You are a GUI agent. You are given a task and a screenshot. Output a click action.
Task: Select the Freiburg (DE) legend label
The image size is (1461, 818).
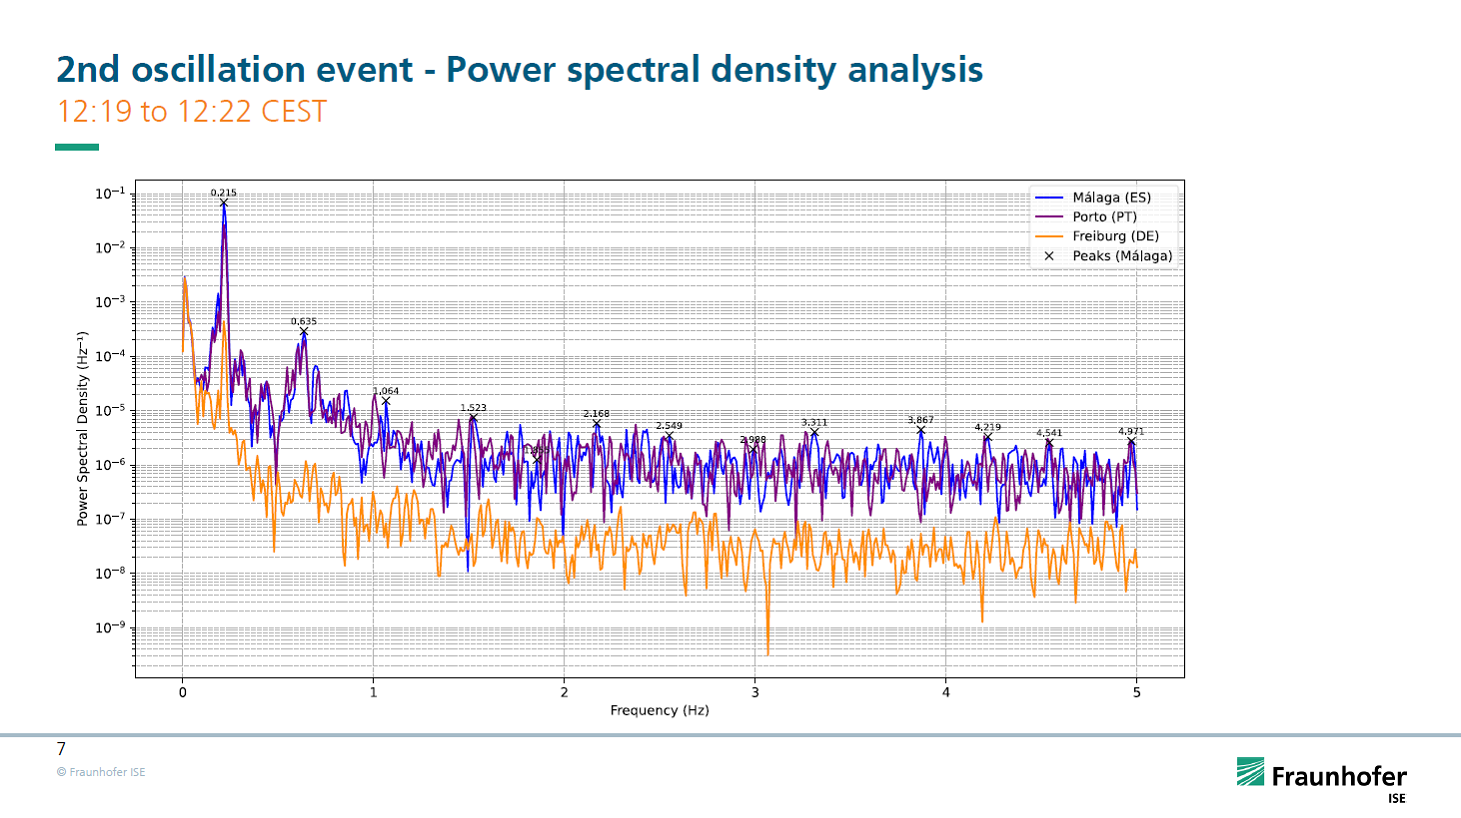(1115, 237)
